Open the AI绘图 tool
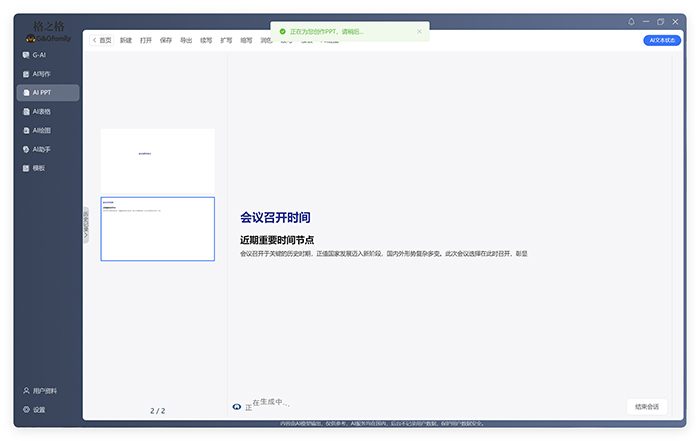700x441 pixels. click(x=41, y=131)
